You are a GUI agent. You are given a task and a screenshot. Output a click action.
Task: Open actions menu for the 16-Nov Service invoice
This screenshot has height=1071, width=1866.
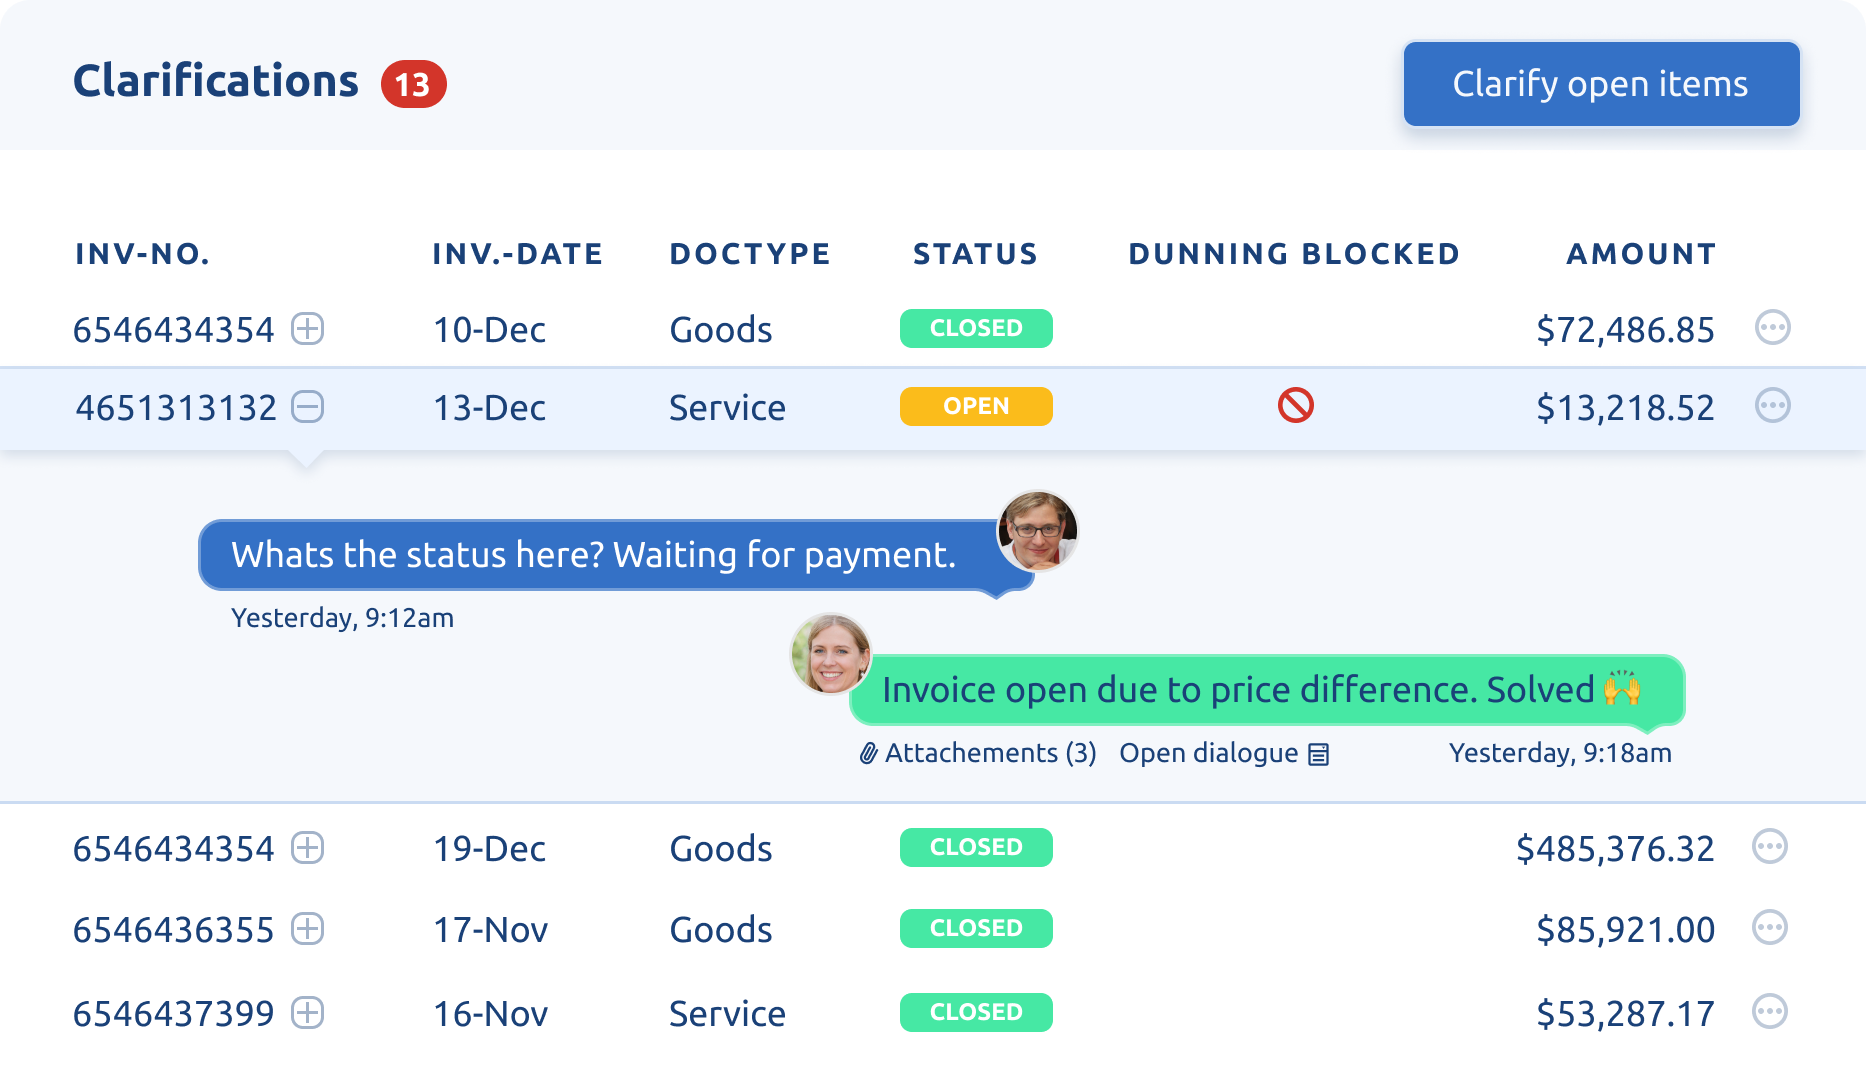click(x=1771, y=1012)
